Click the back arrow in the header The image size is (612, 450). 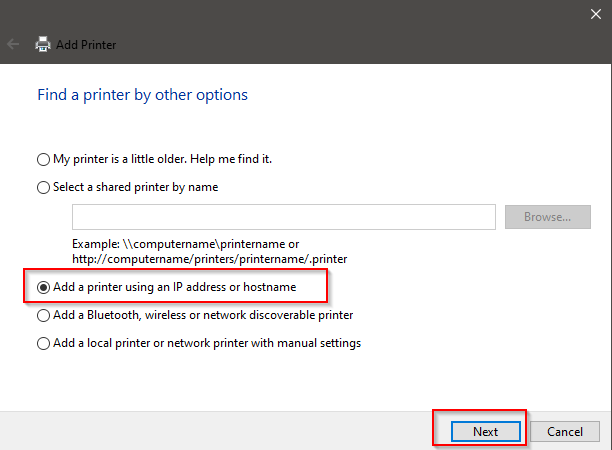[x=13, y=45]
